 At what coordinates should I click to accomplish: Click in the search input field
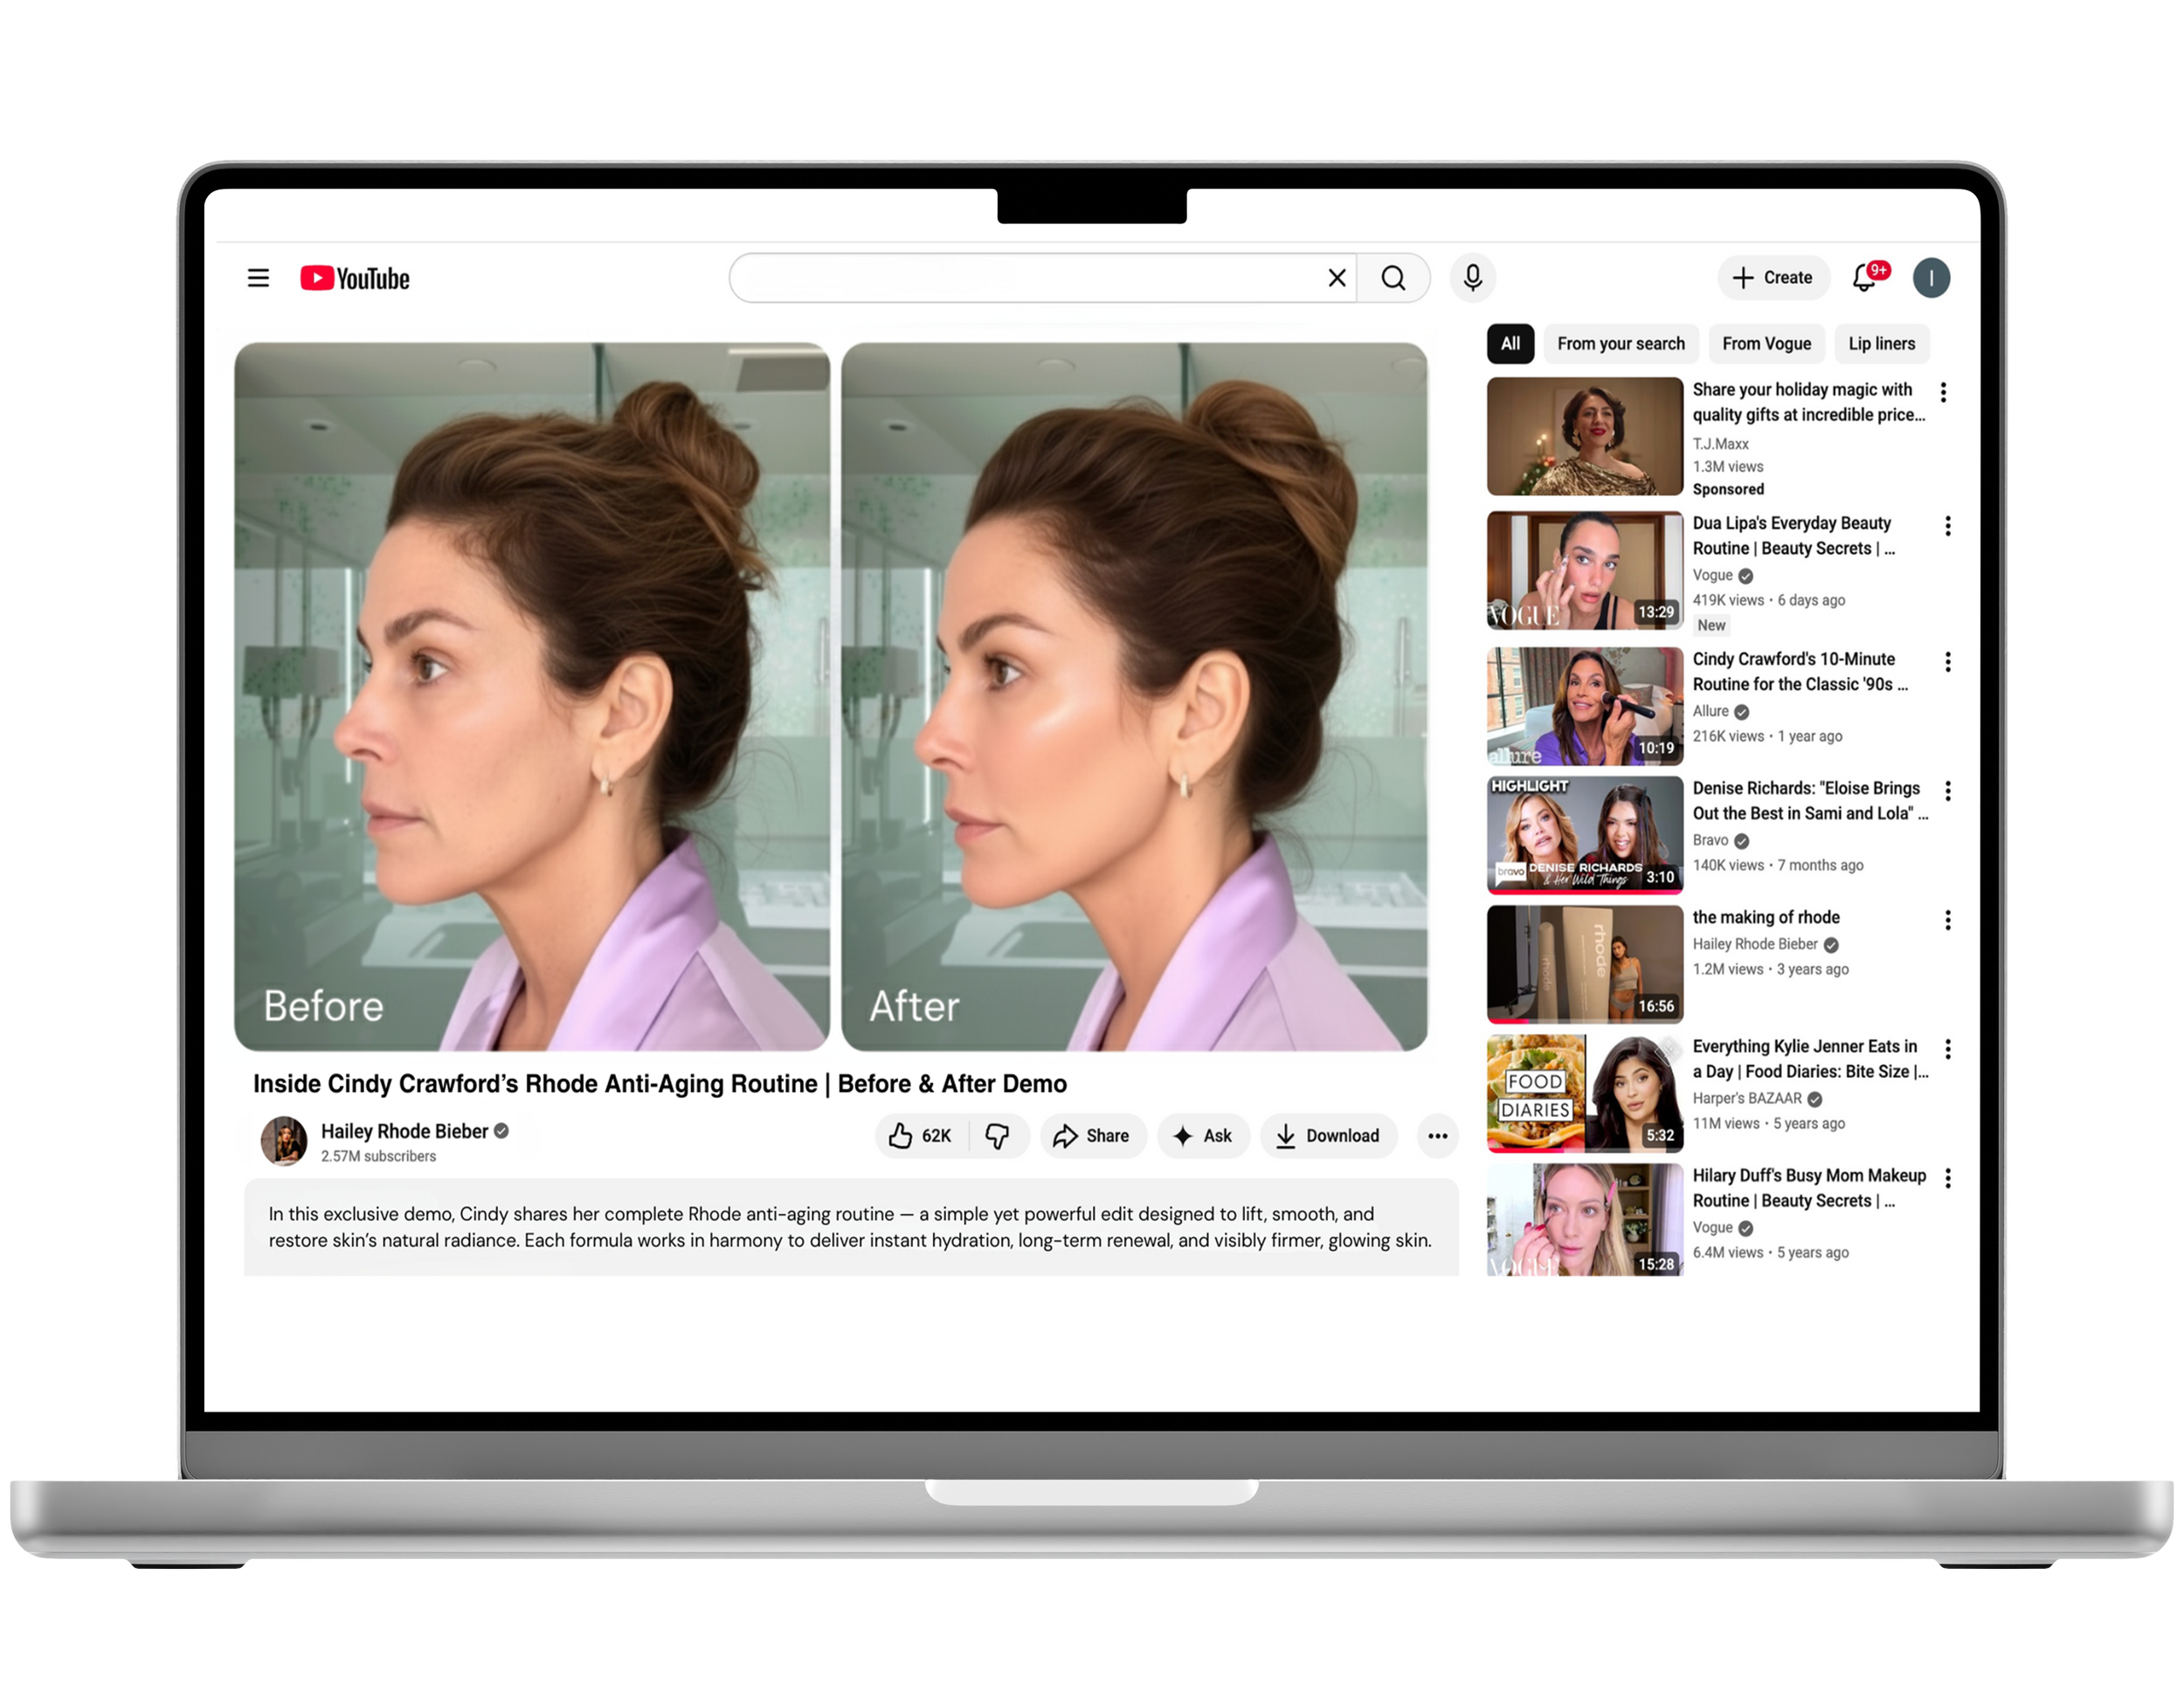1030,278
